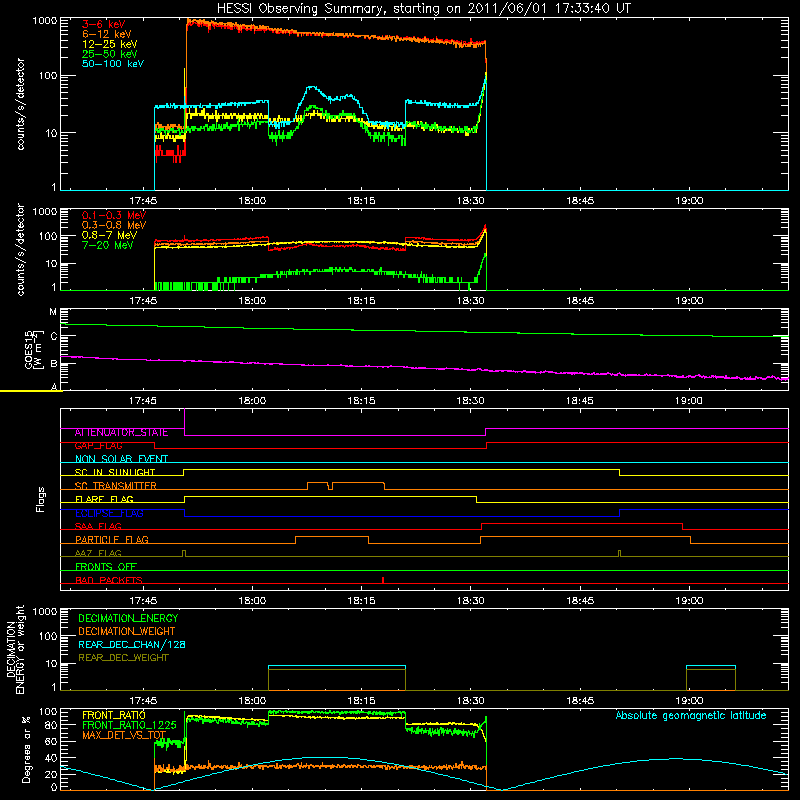Select the 50-100 keV legend label
Screen dimensions: 800x800
(113, 64)
